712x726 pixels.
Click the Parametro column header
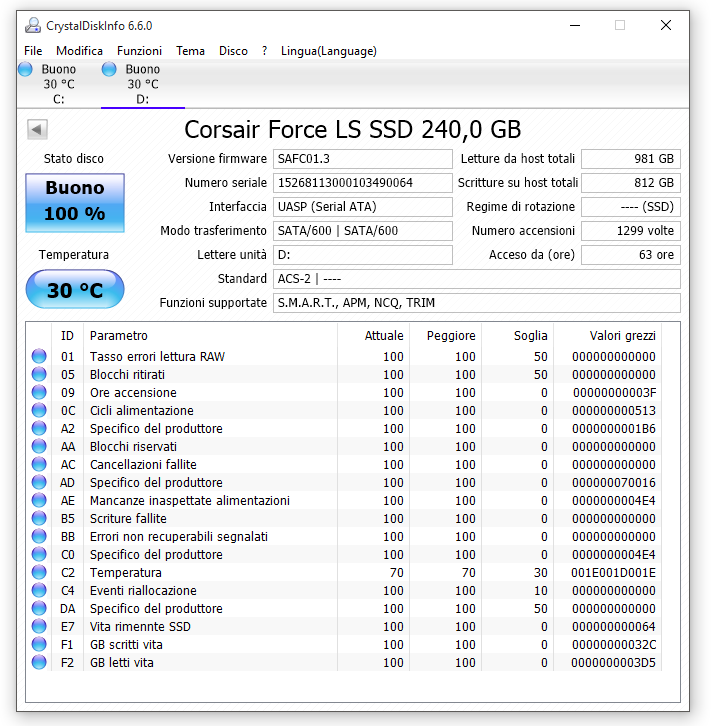tap(211, 336)
